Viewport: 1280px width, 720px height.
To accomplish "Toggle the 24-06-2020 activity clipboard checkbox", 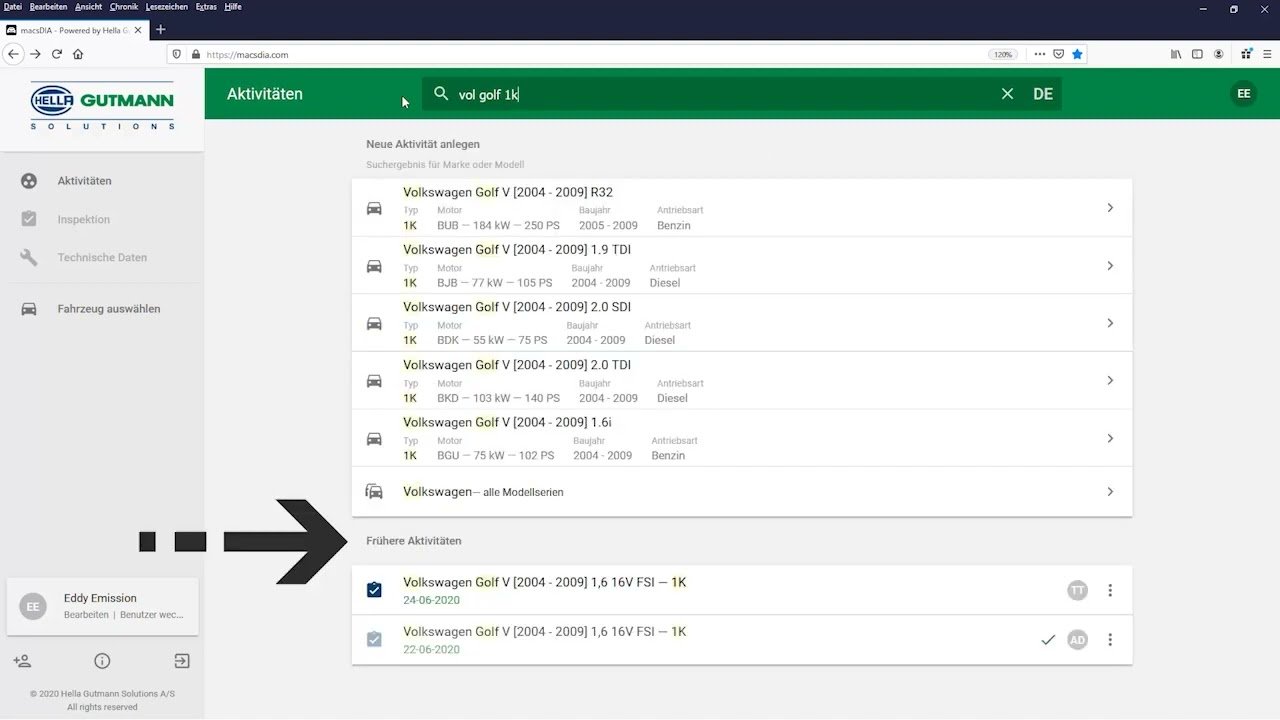I will [x=374, y=590].
